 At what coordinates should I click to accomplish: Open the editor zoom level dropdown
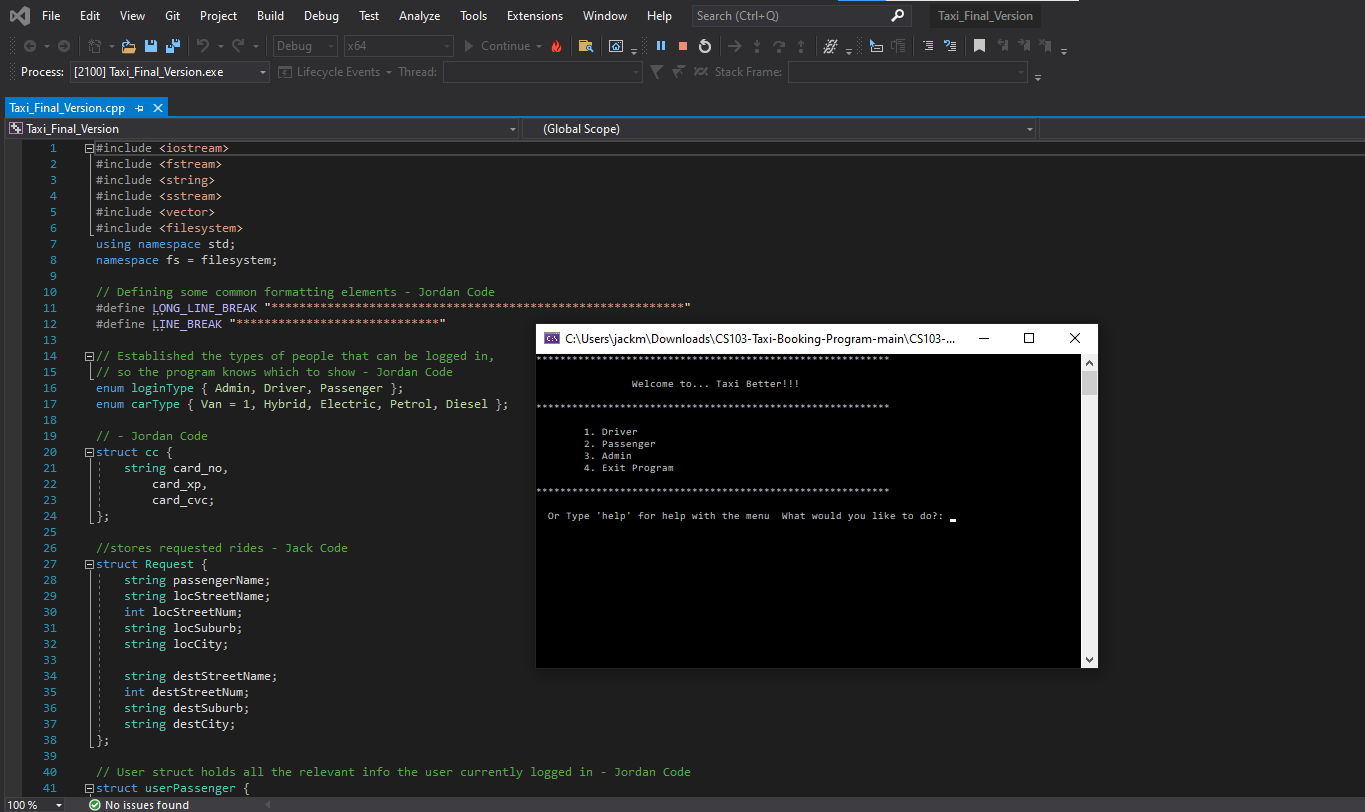point(58,805)
